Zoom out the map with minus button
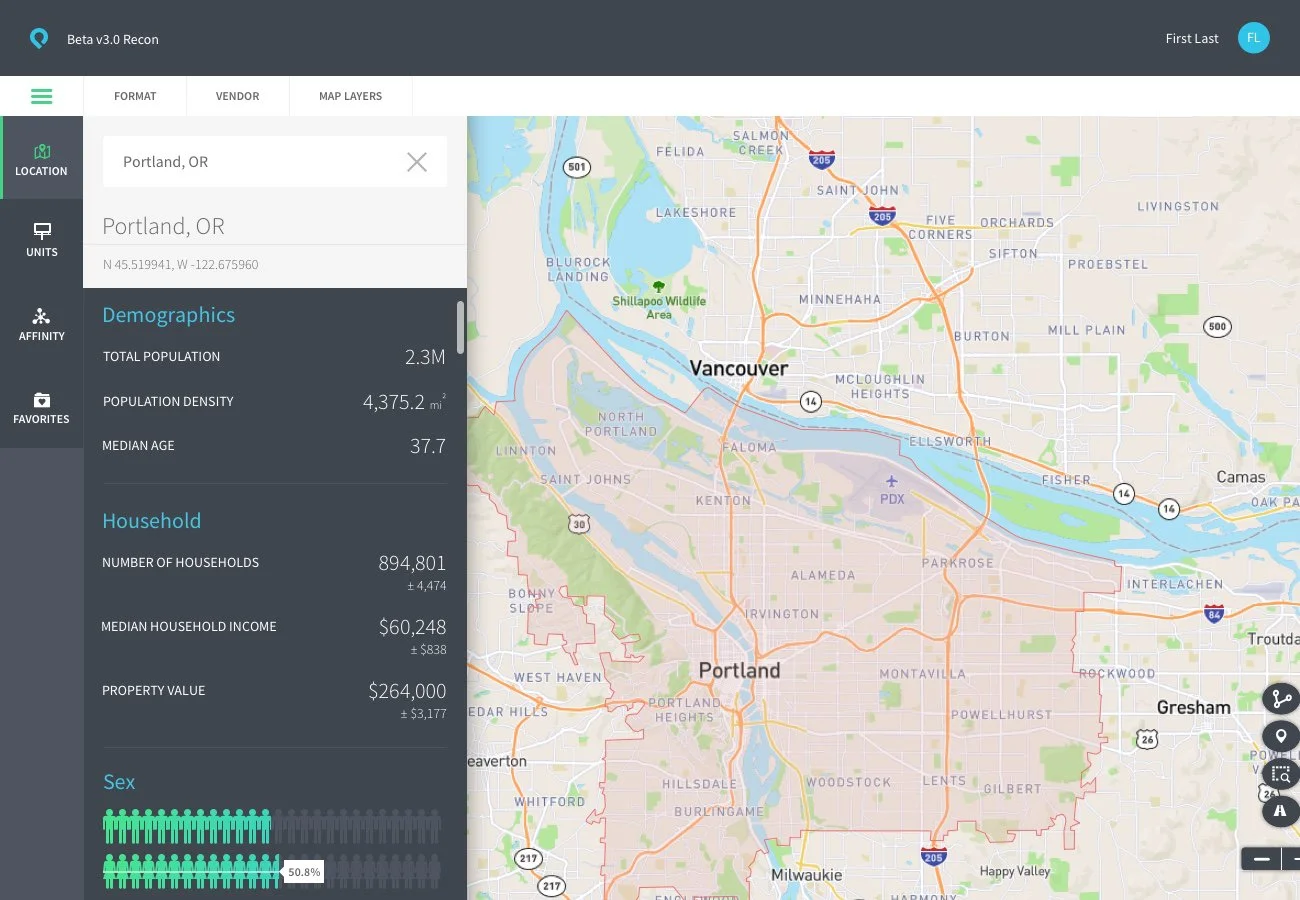Image resolution: width=1300 pixels, height=900 pixels. tap(1262, 859)
